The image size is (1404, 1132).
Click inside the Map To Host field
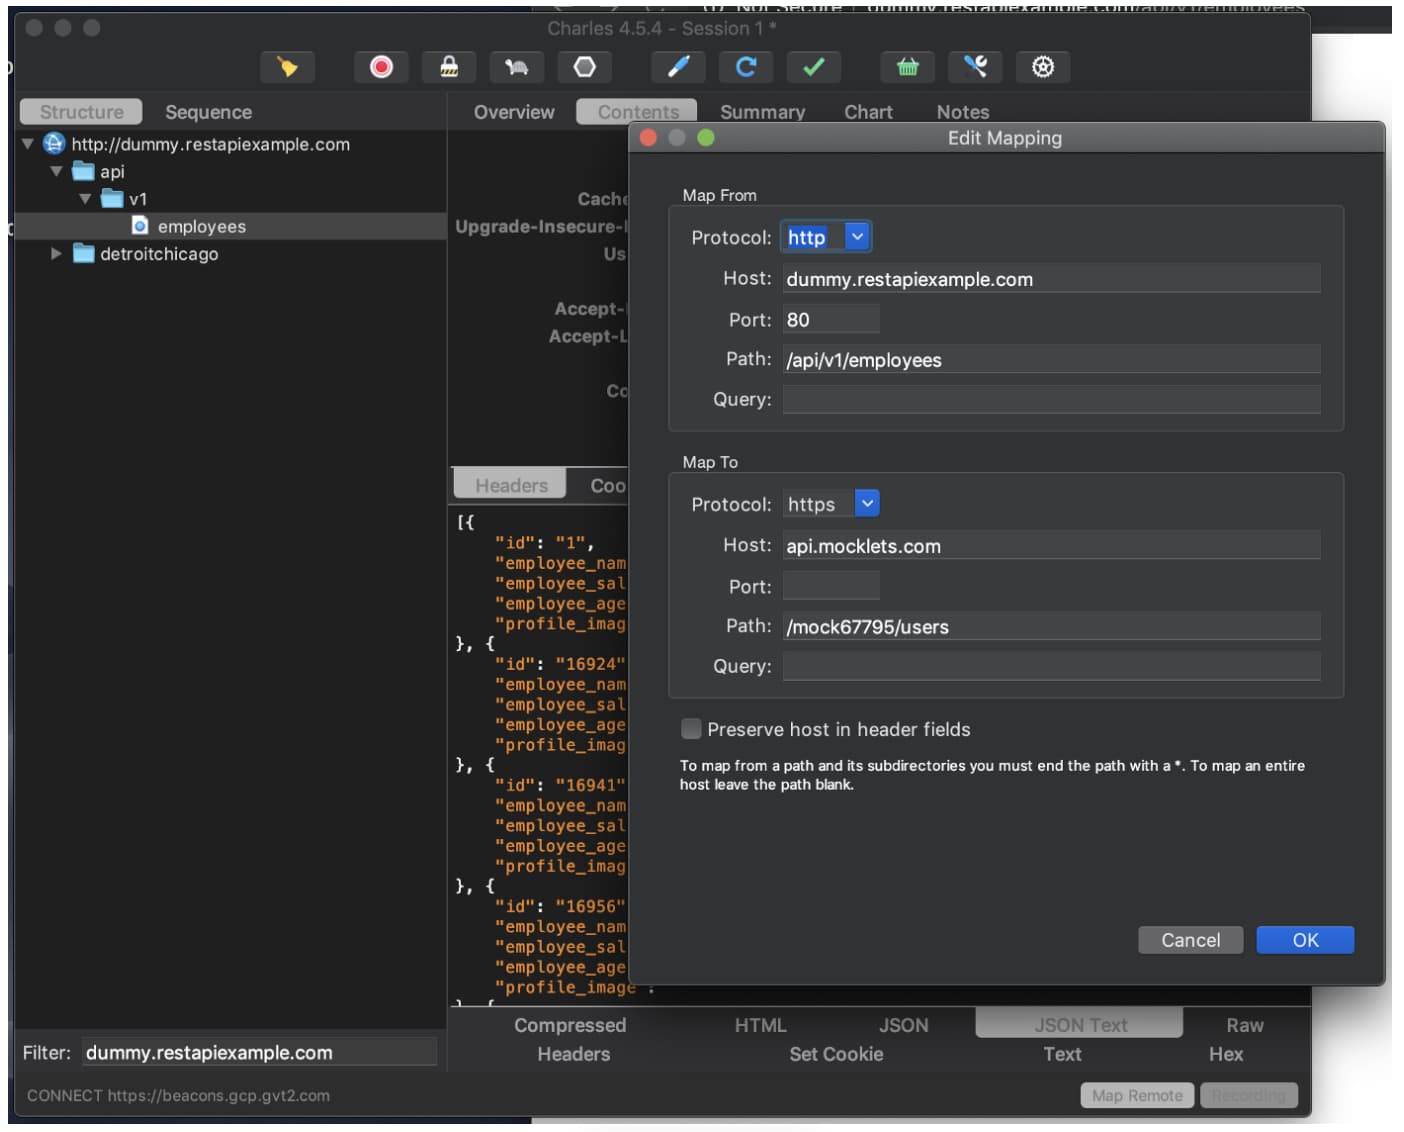point(1050,545)
